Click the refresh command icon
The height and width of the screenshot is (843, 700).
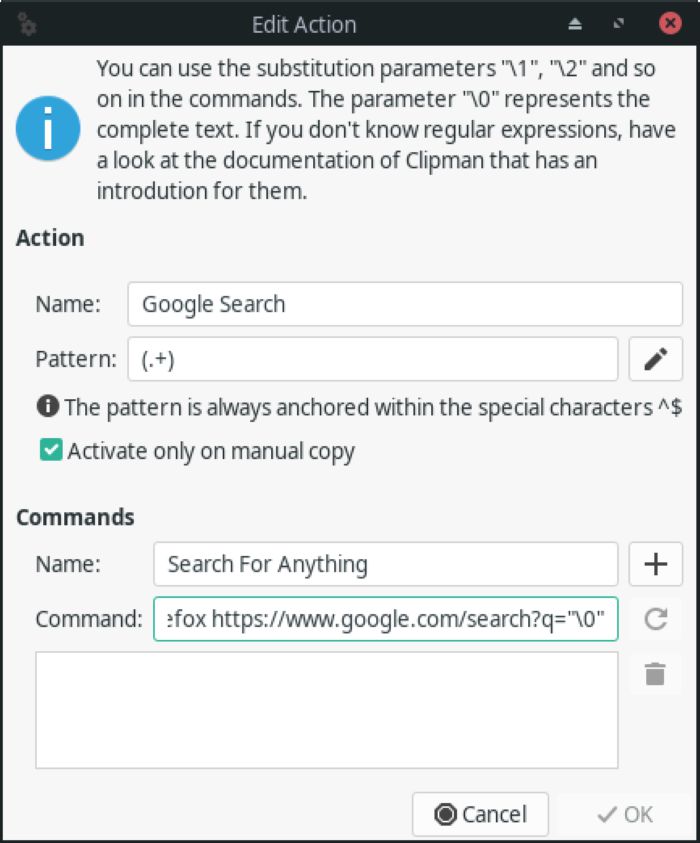click(x=655, y=619)
